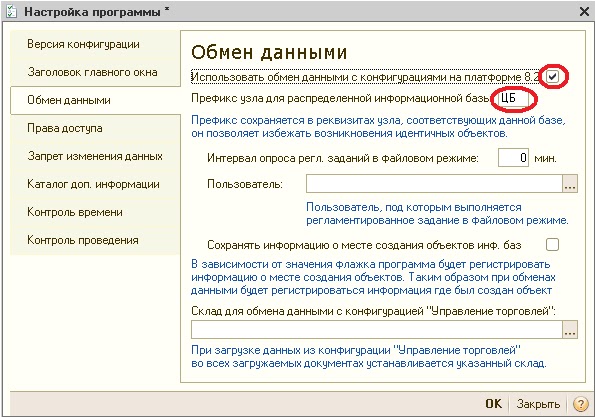This screenshot has width=595, height=417.
Task: Open Запрет изменения данных section
Action: 95,156
